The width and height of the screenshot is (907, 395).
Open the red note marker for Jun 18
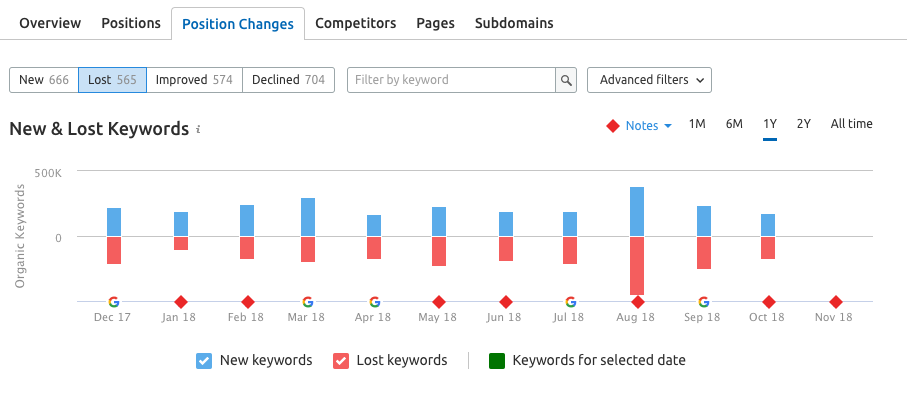[506, 302]
